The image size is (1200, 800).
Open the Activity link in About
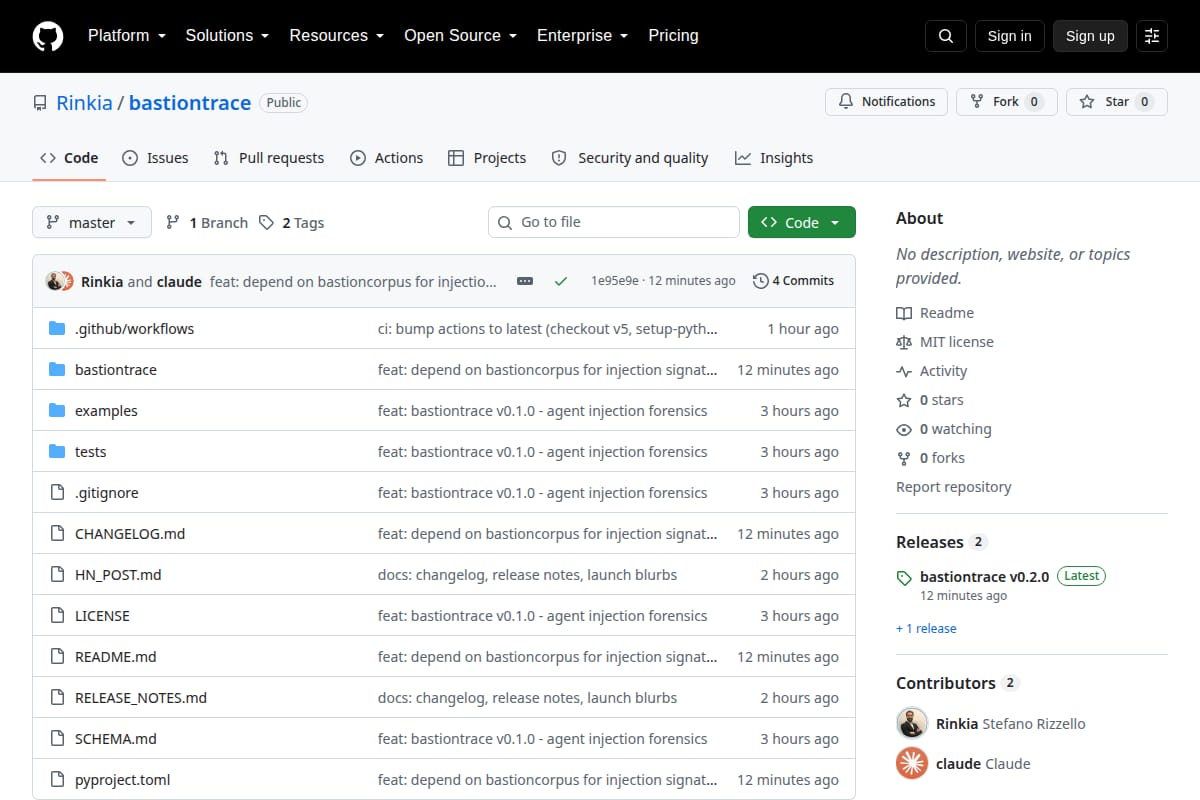(x=932, y=371)
